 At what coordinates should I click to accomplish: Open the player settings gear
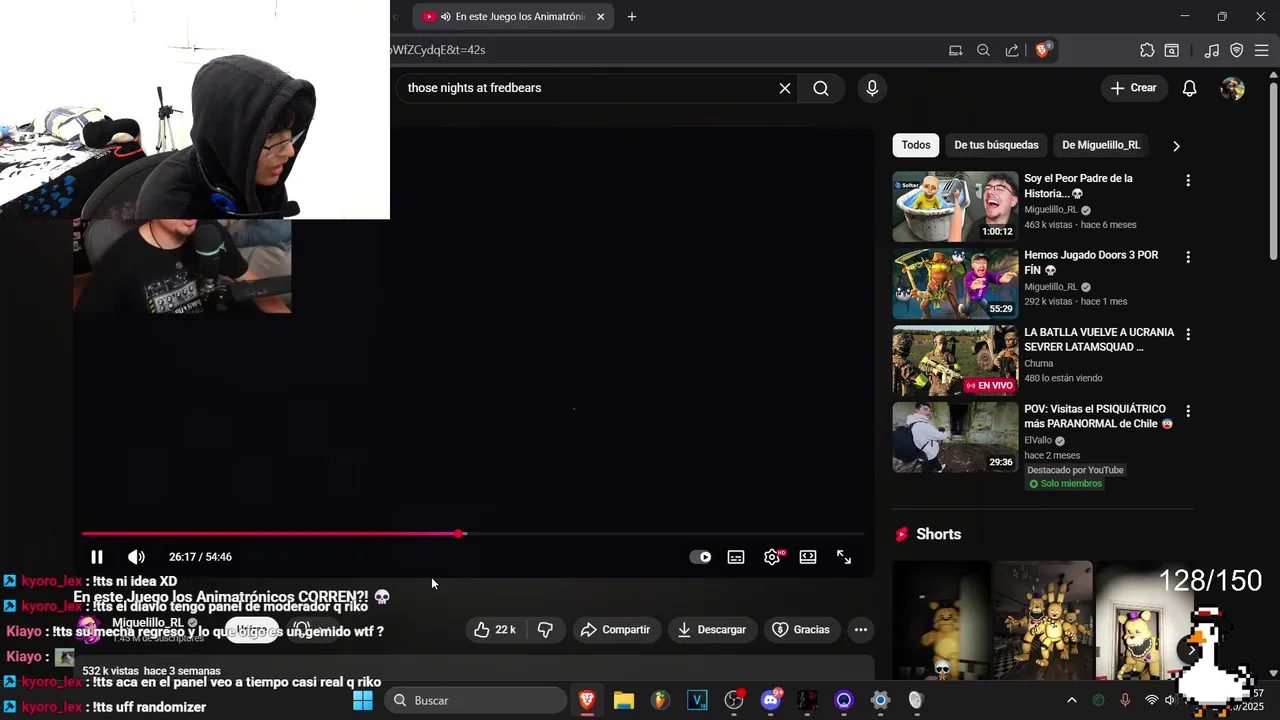pos(772,557)
